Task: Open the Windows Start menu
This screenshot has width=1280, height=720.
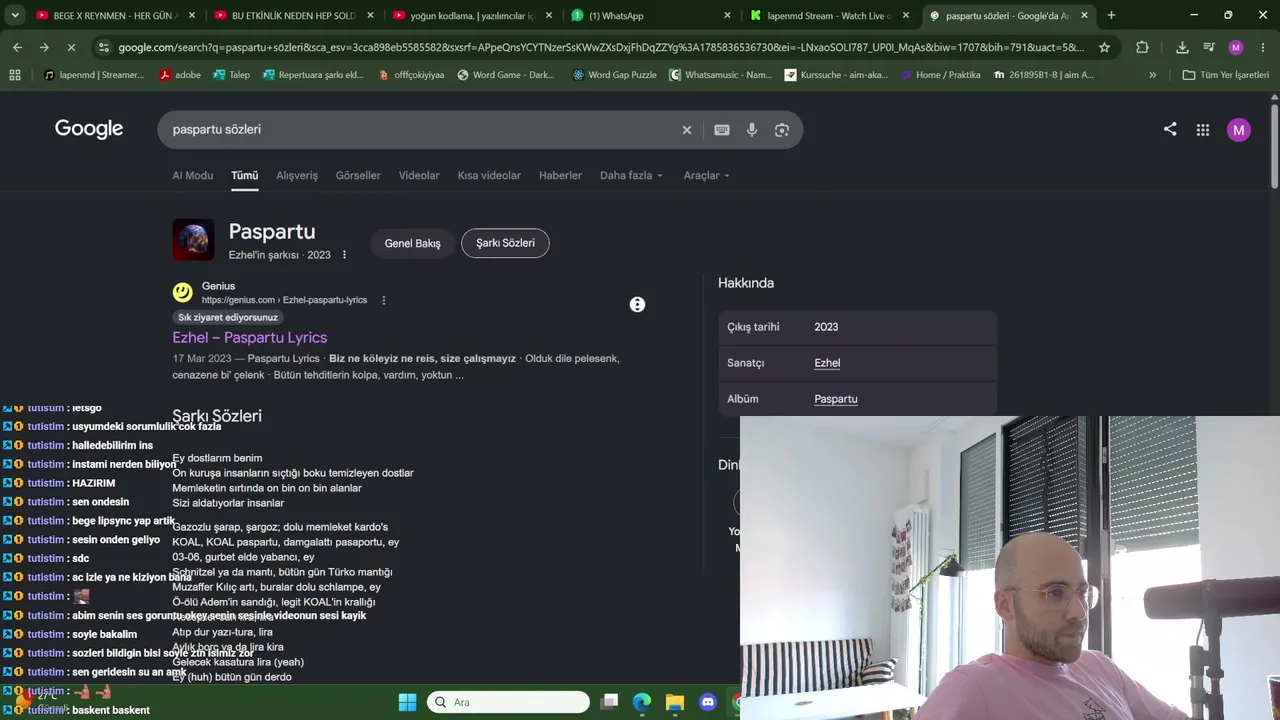Action: click(x=407, y=702)
